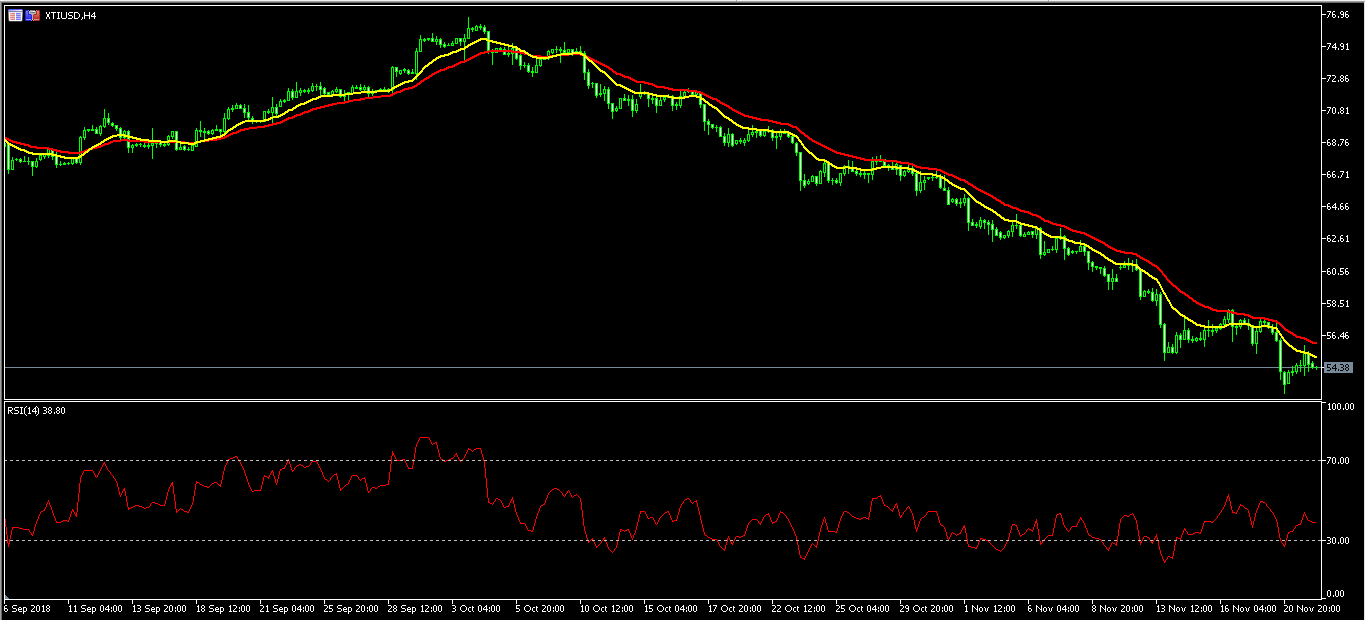Click the 13 Nov 12:00 time label
1366x620 pixels.
coord(1182,608)
